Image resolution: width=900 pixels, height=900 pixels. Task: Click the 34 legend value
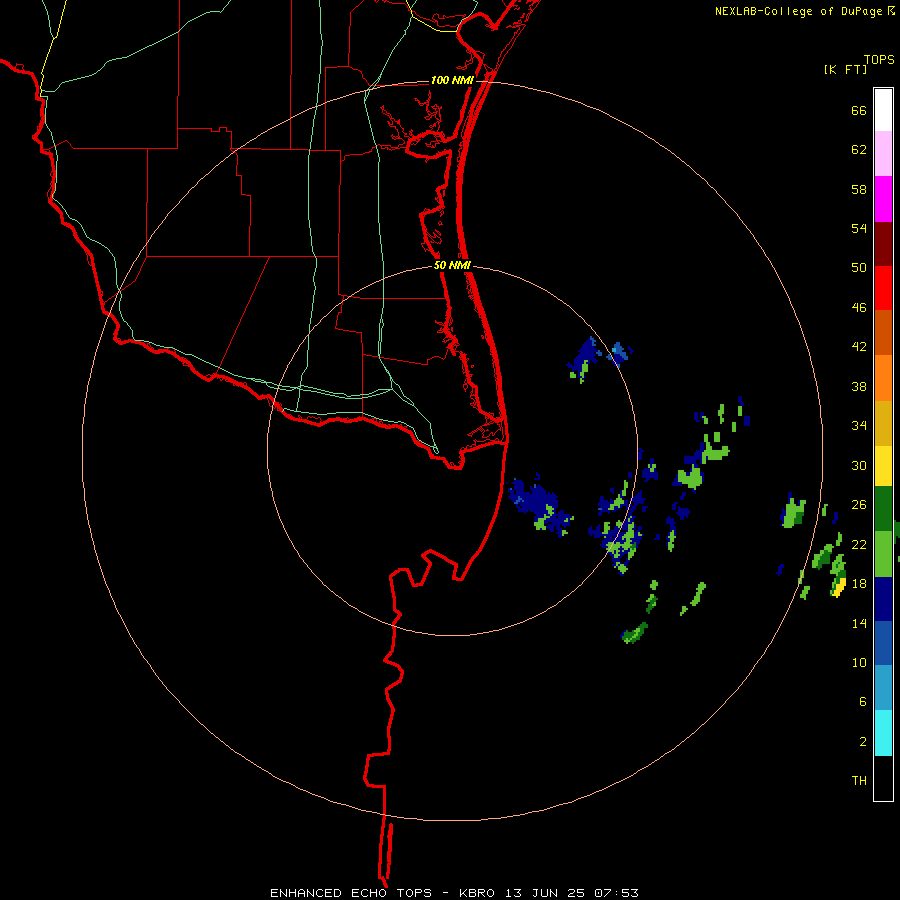[x=859, y=426]
